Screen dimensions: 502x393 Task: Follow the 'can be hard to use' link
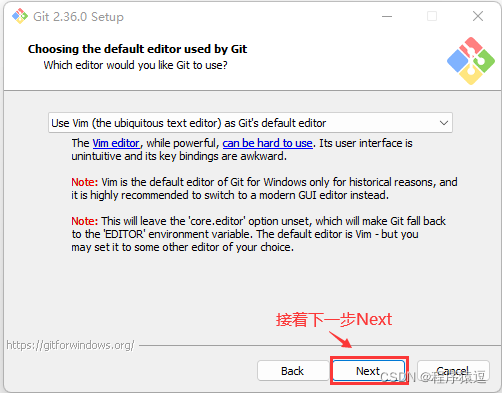tap(267, 143)
